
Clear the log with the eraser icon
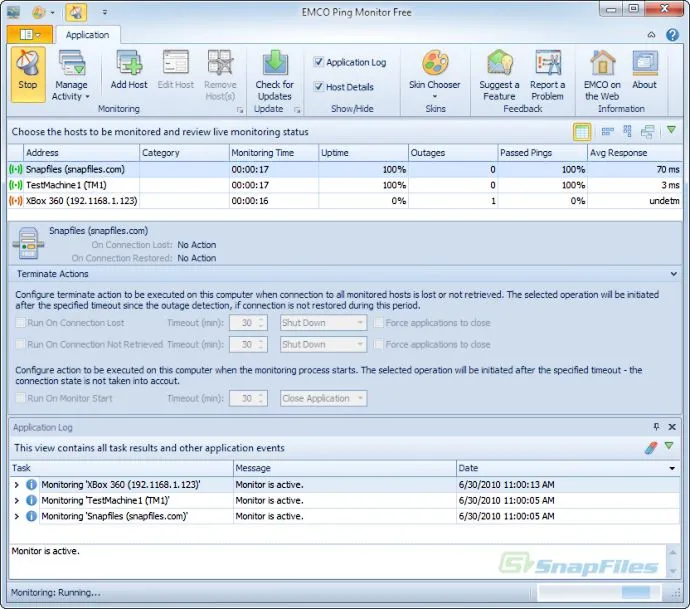click(x=651, y=448)
